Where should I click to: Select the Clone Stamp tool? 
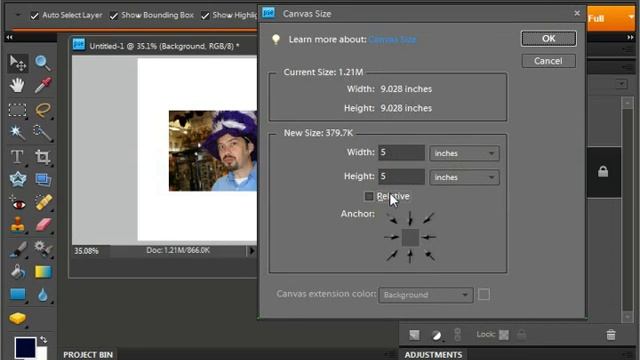pos(18,224)
